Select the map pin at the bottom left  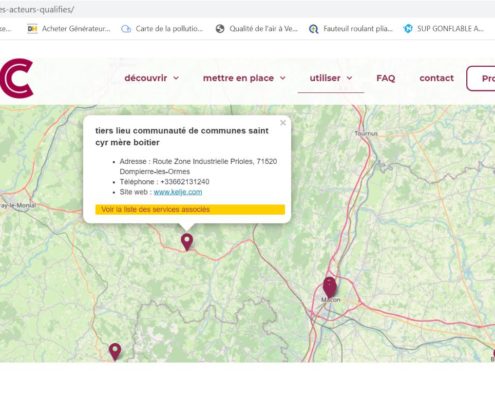tap(115, 352)
